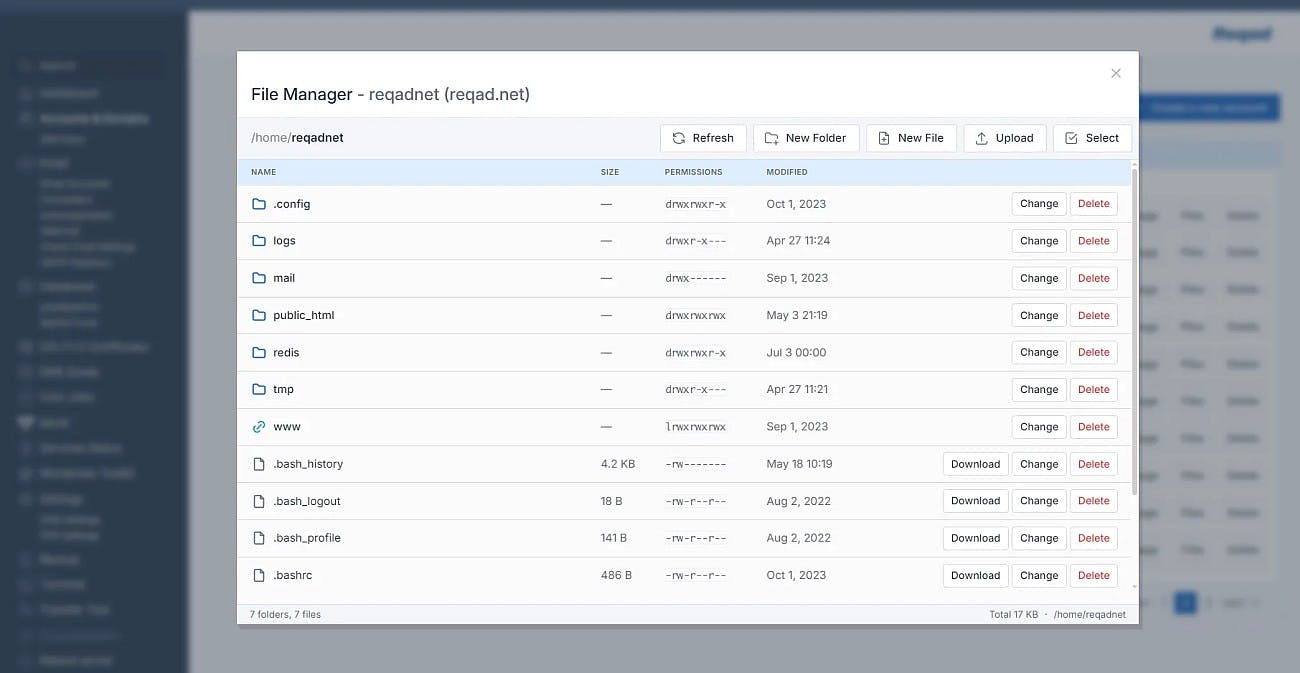
Task: Select the .bash_logout file name
Action: click(x=307, y=501)
